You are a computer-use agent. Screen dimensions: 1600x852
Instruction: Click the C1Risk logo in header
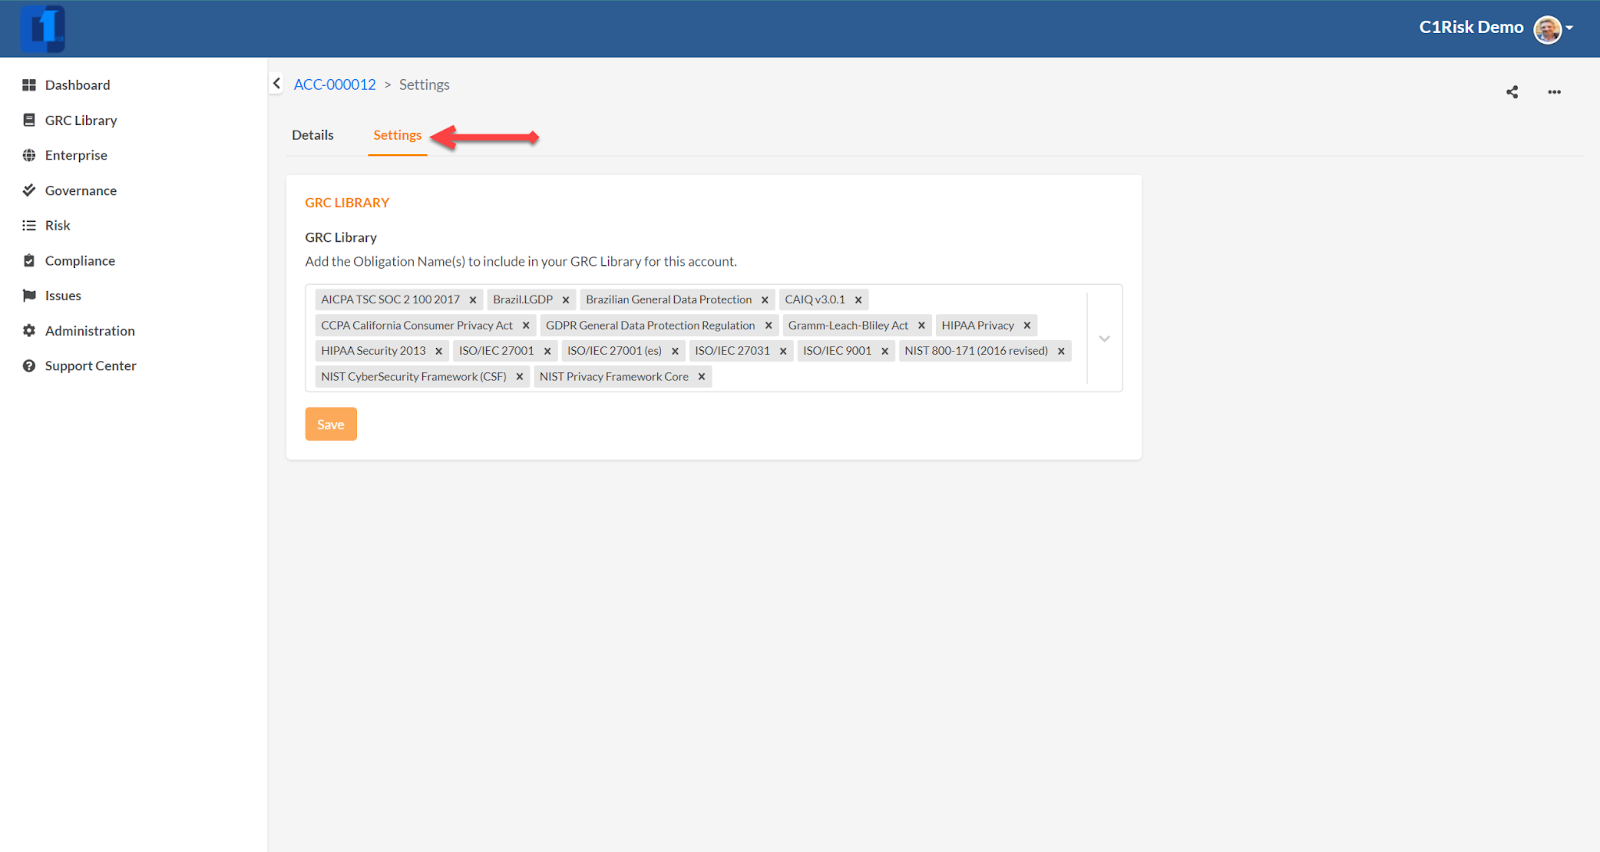43,28
